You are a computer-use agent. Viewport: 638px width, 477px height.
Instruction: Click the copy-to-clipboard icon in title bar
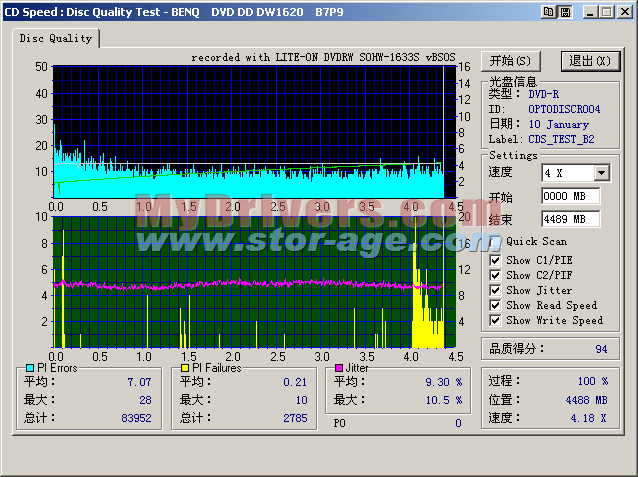(548, 11)
